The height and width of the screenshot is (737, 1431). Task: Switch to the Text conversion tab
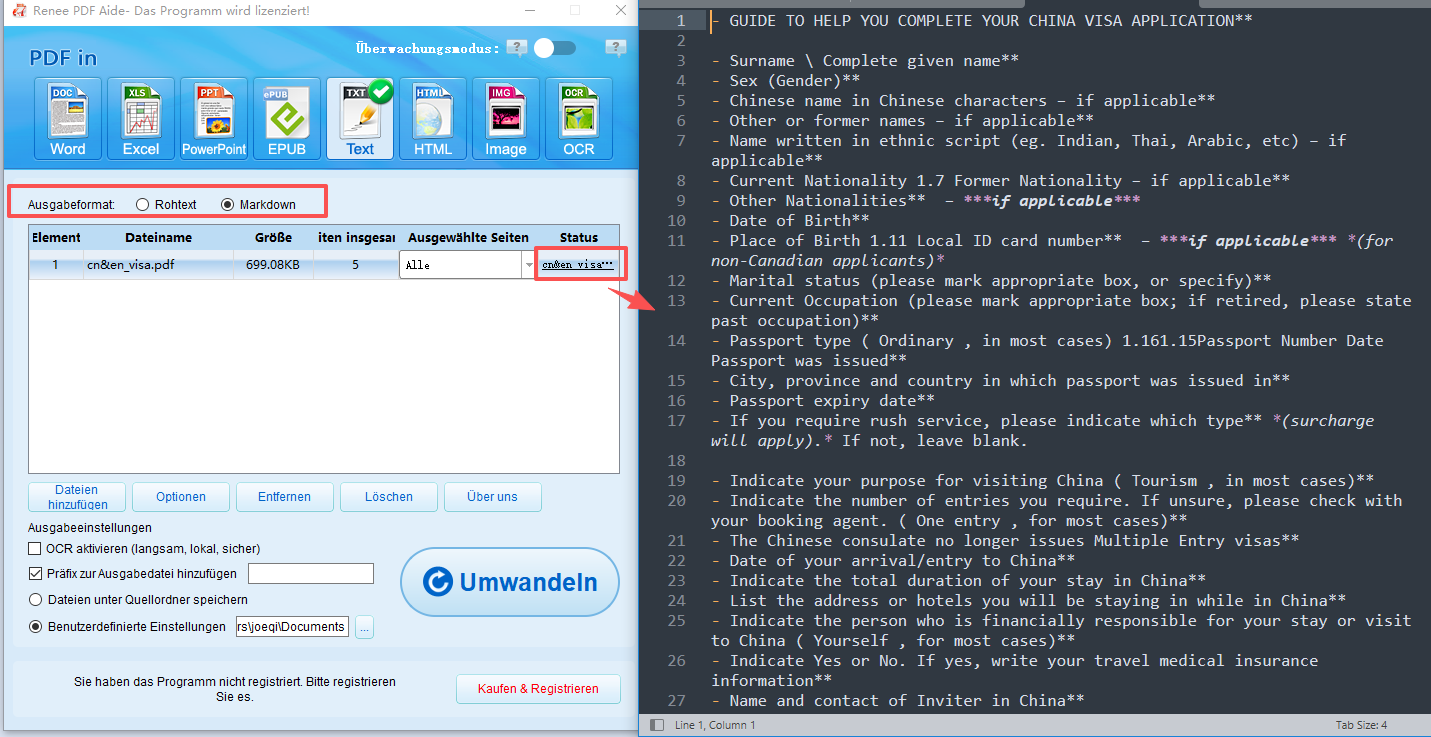[359, 117]
